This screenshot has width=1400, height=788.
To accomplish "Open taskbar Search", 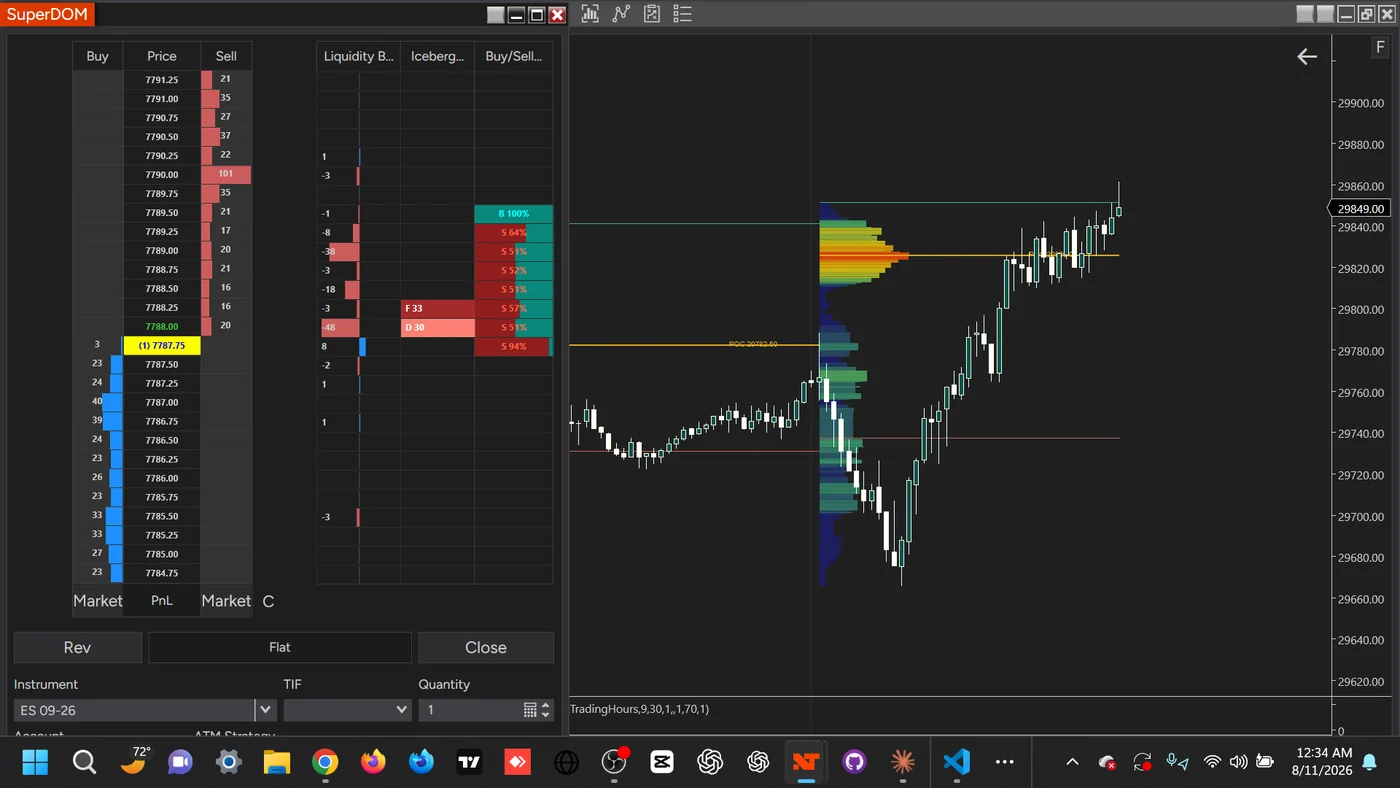I will point(84,763).
